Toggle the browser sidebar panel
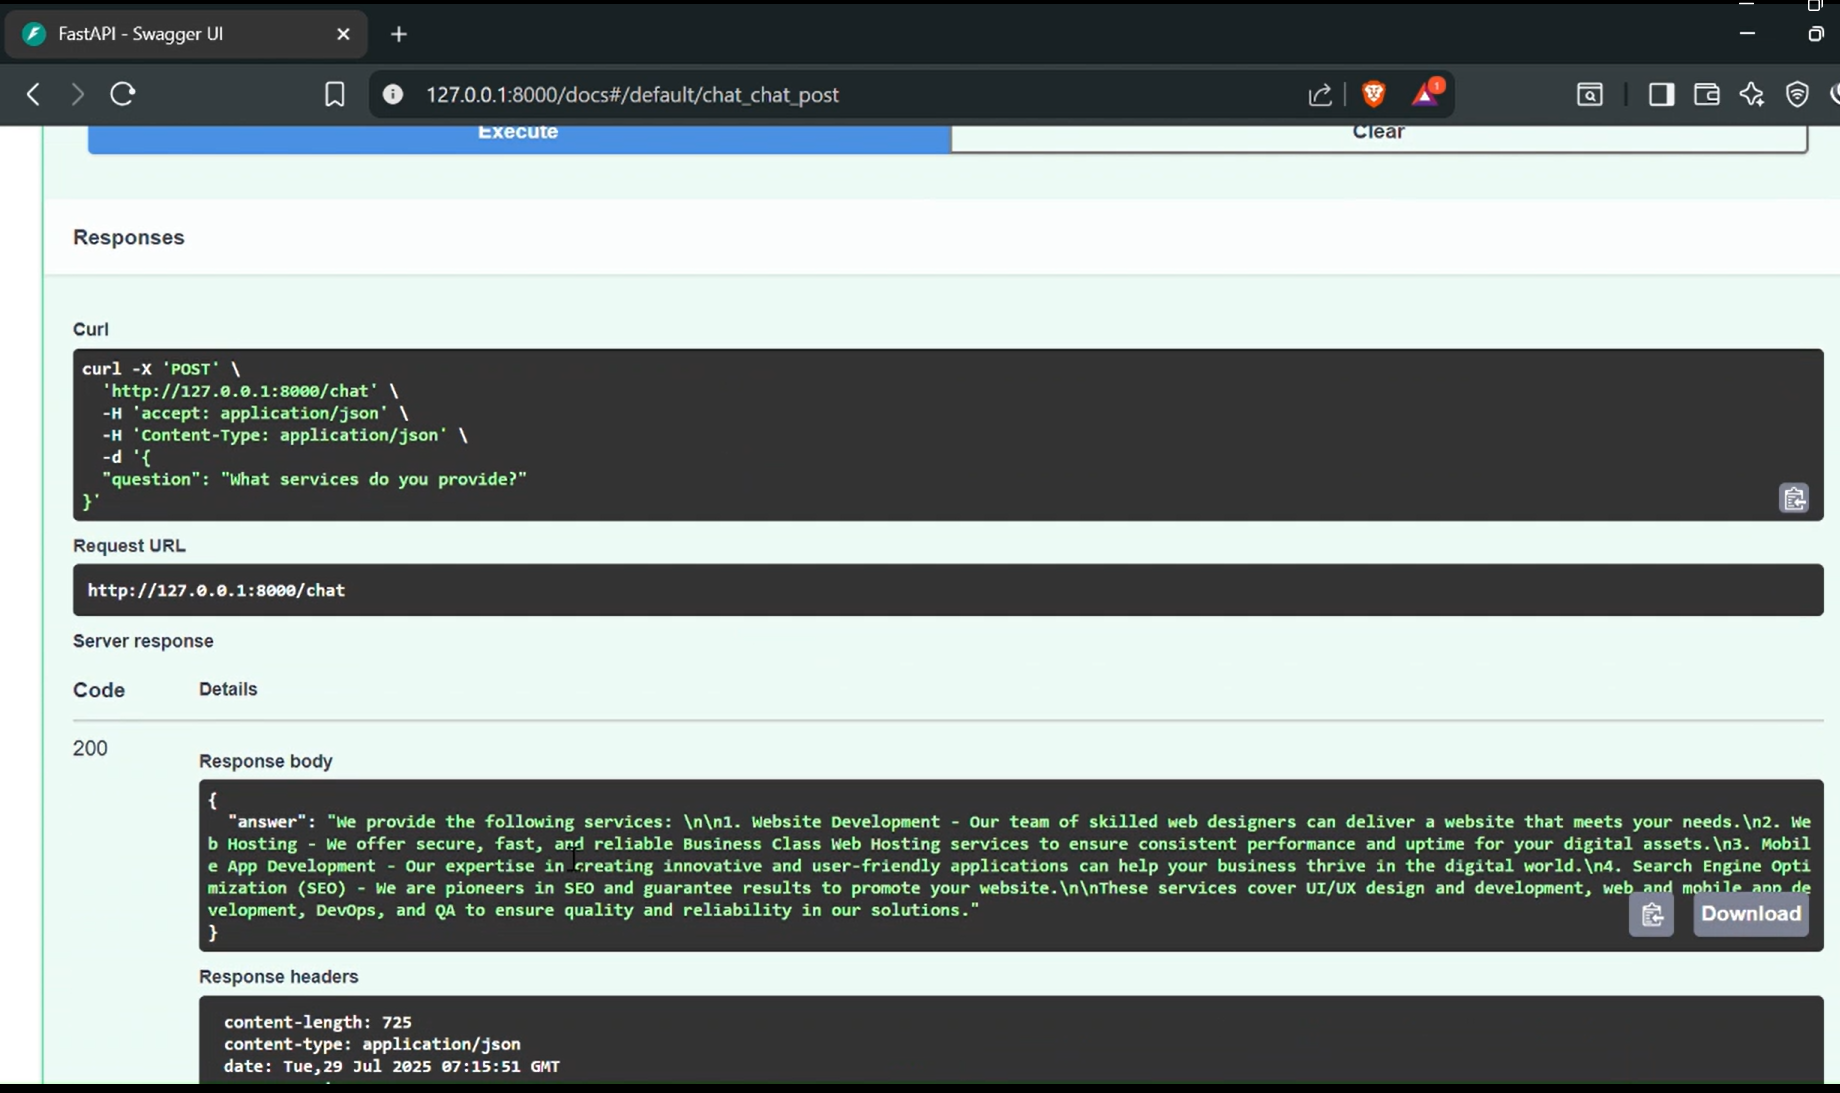Screen dimensions: 1840x1093 [x=1661, y=94]
